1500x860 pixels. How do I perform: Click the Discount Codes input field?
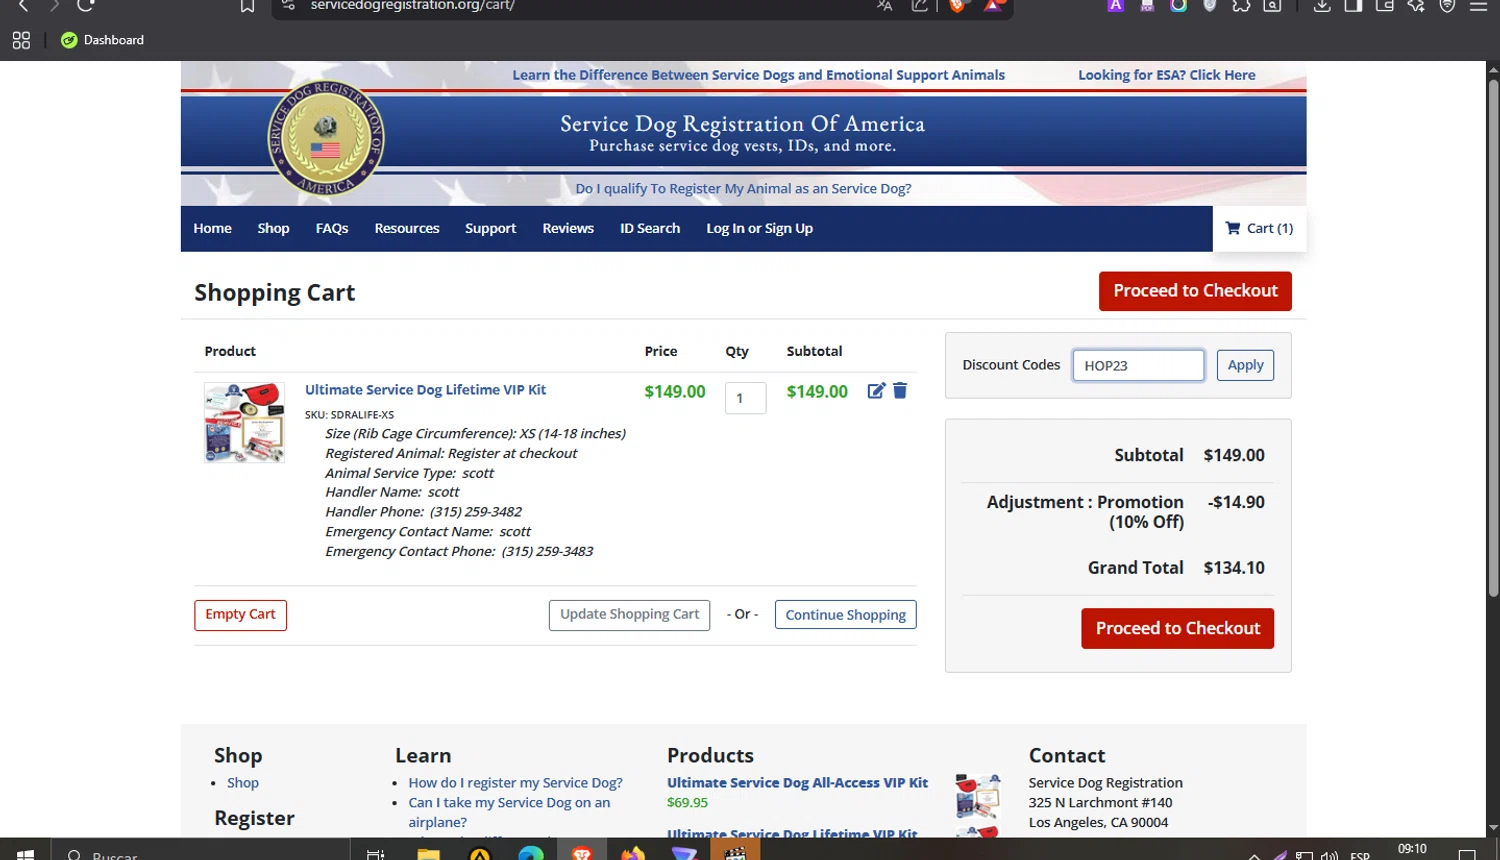click(x=1138, y=365)
